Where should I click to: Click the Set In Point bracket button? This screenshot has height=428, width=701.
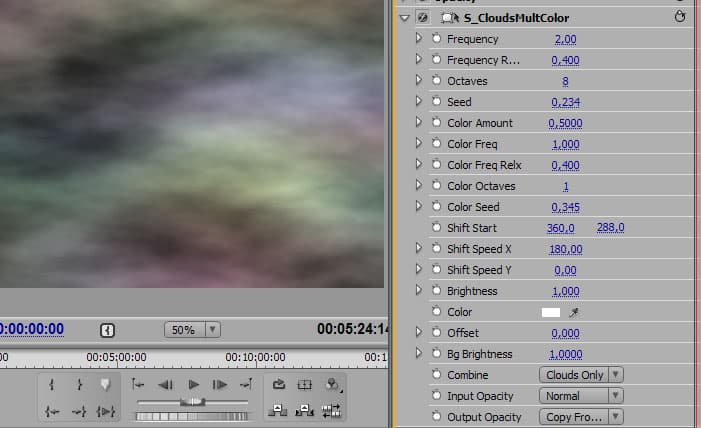(52, 385)
